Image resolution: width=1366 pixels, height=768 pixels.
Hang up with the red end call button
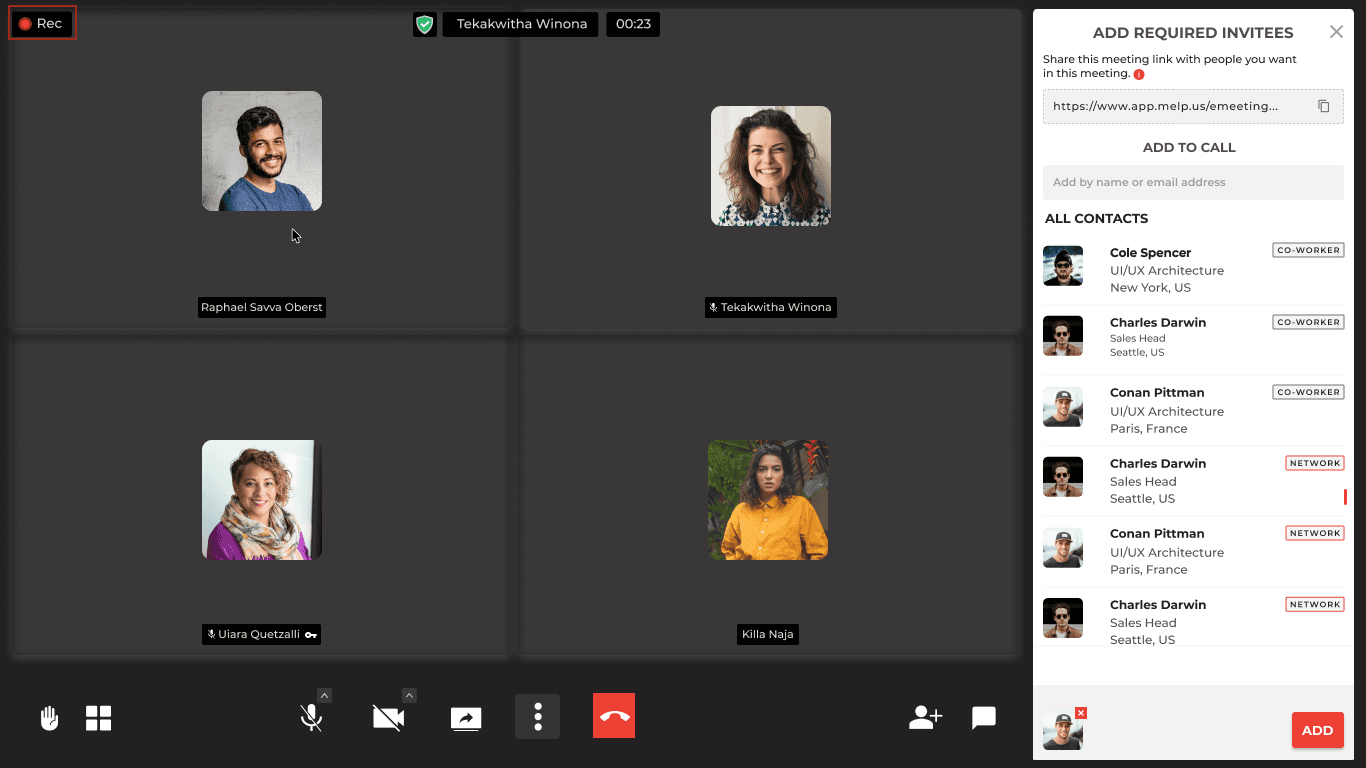614,716
